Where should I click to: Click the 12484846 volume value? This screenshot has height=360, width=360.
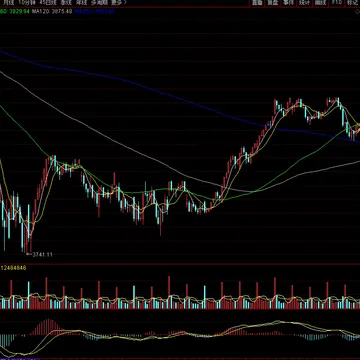pyautogui.click(x=14, y=268)
